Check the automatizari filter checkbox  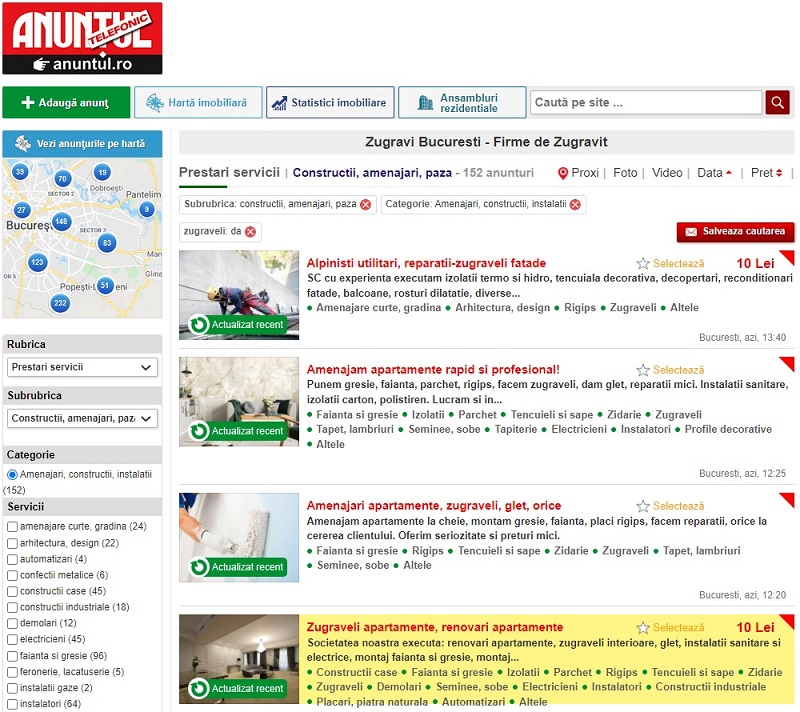click(13, 560)
